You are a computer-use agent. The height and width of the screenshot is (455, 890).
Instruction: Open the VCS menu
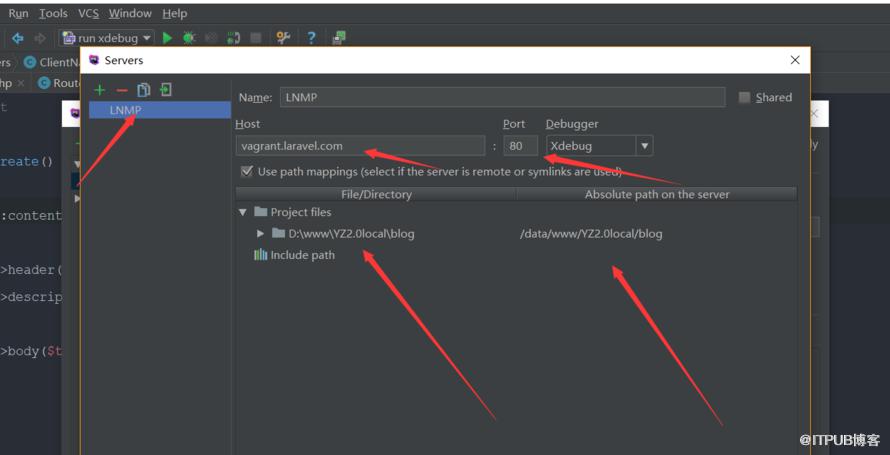point(88,14)
